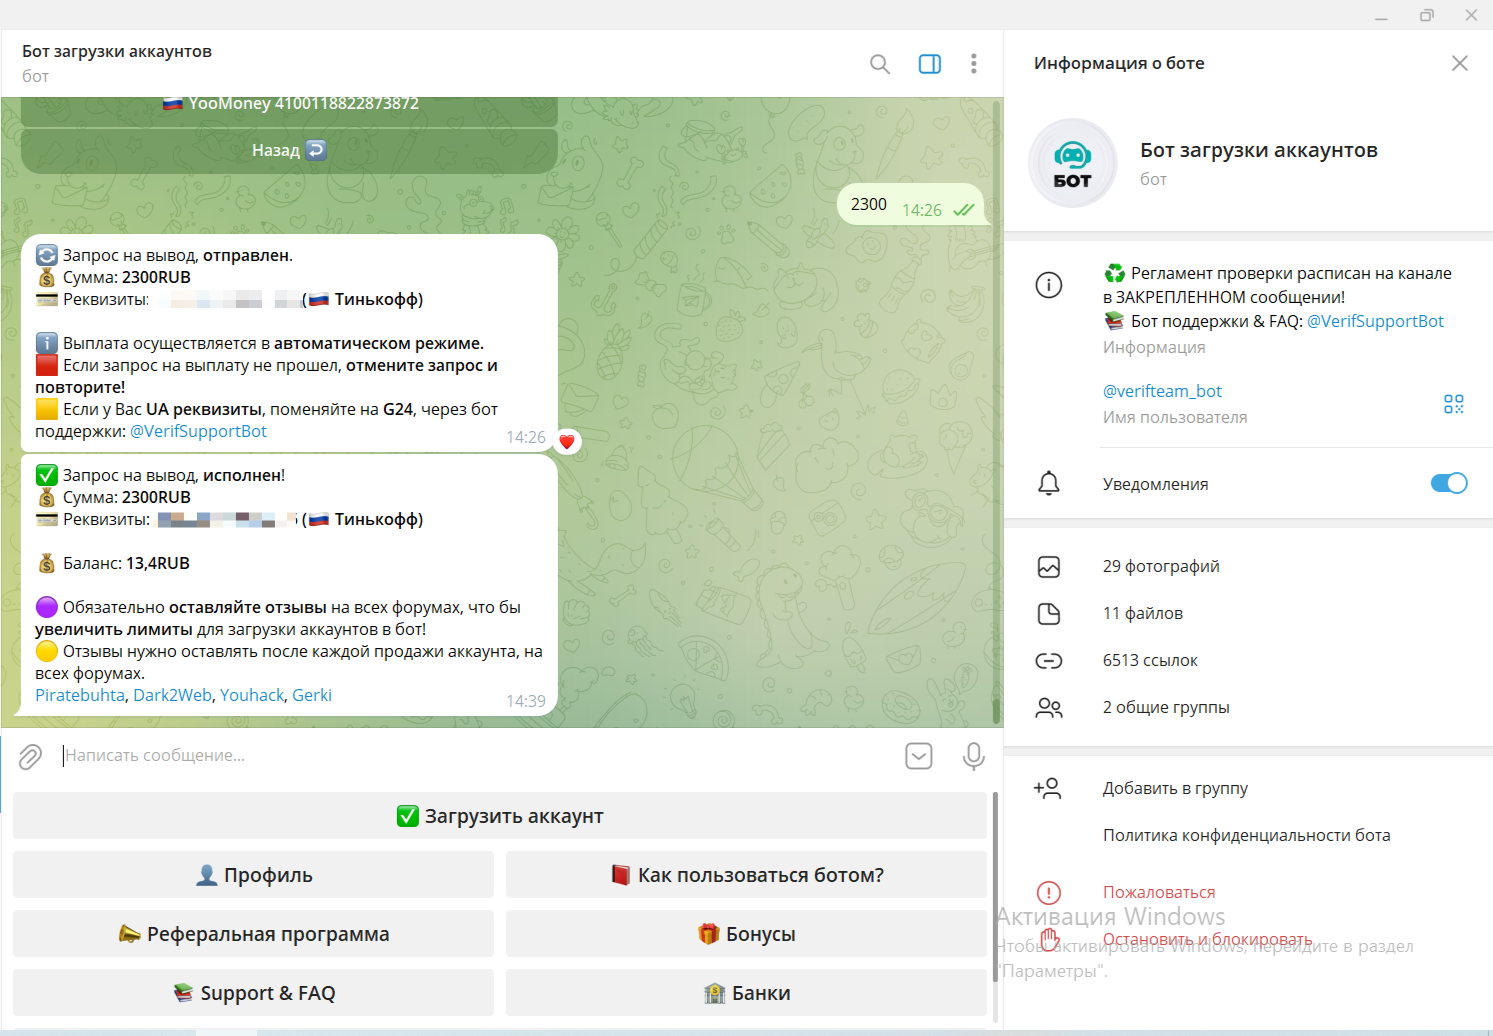Close the bot info panel
The height and width of the screenshot is (1036, 1493).
click(x=1459, y=63)
